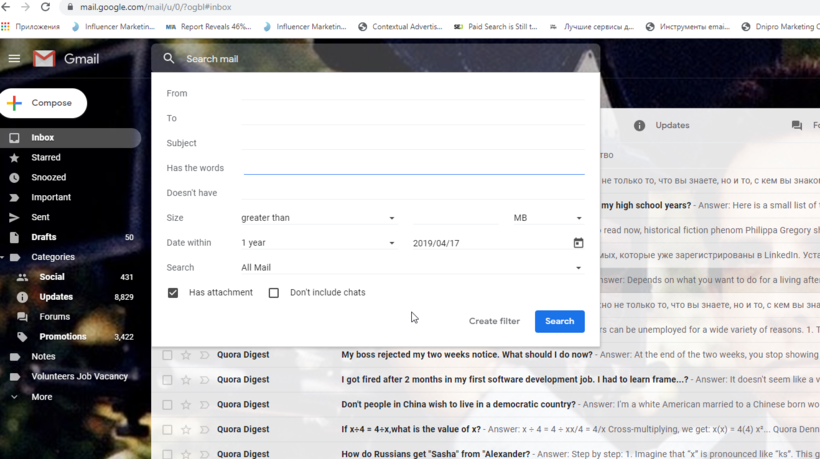Screen dimensions: 820x459
Task: Click the Create filter link
Action: (494, 321)
